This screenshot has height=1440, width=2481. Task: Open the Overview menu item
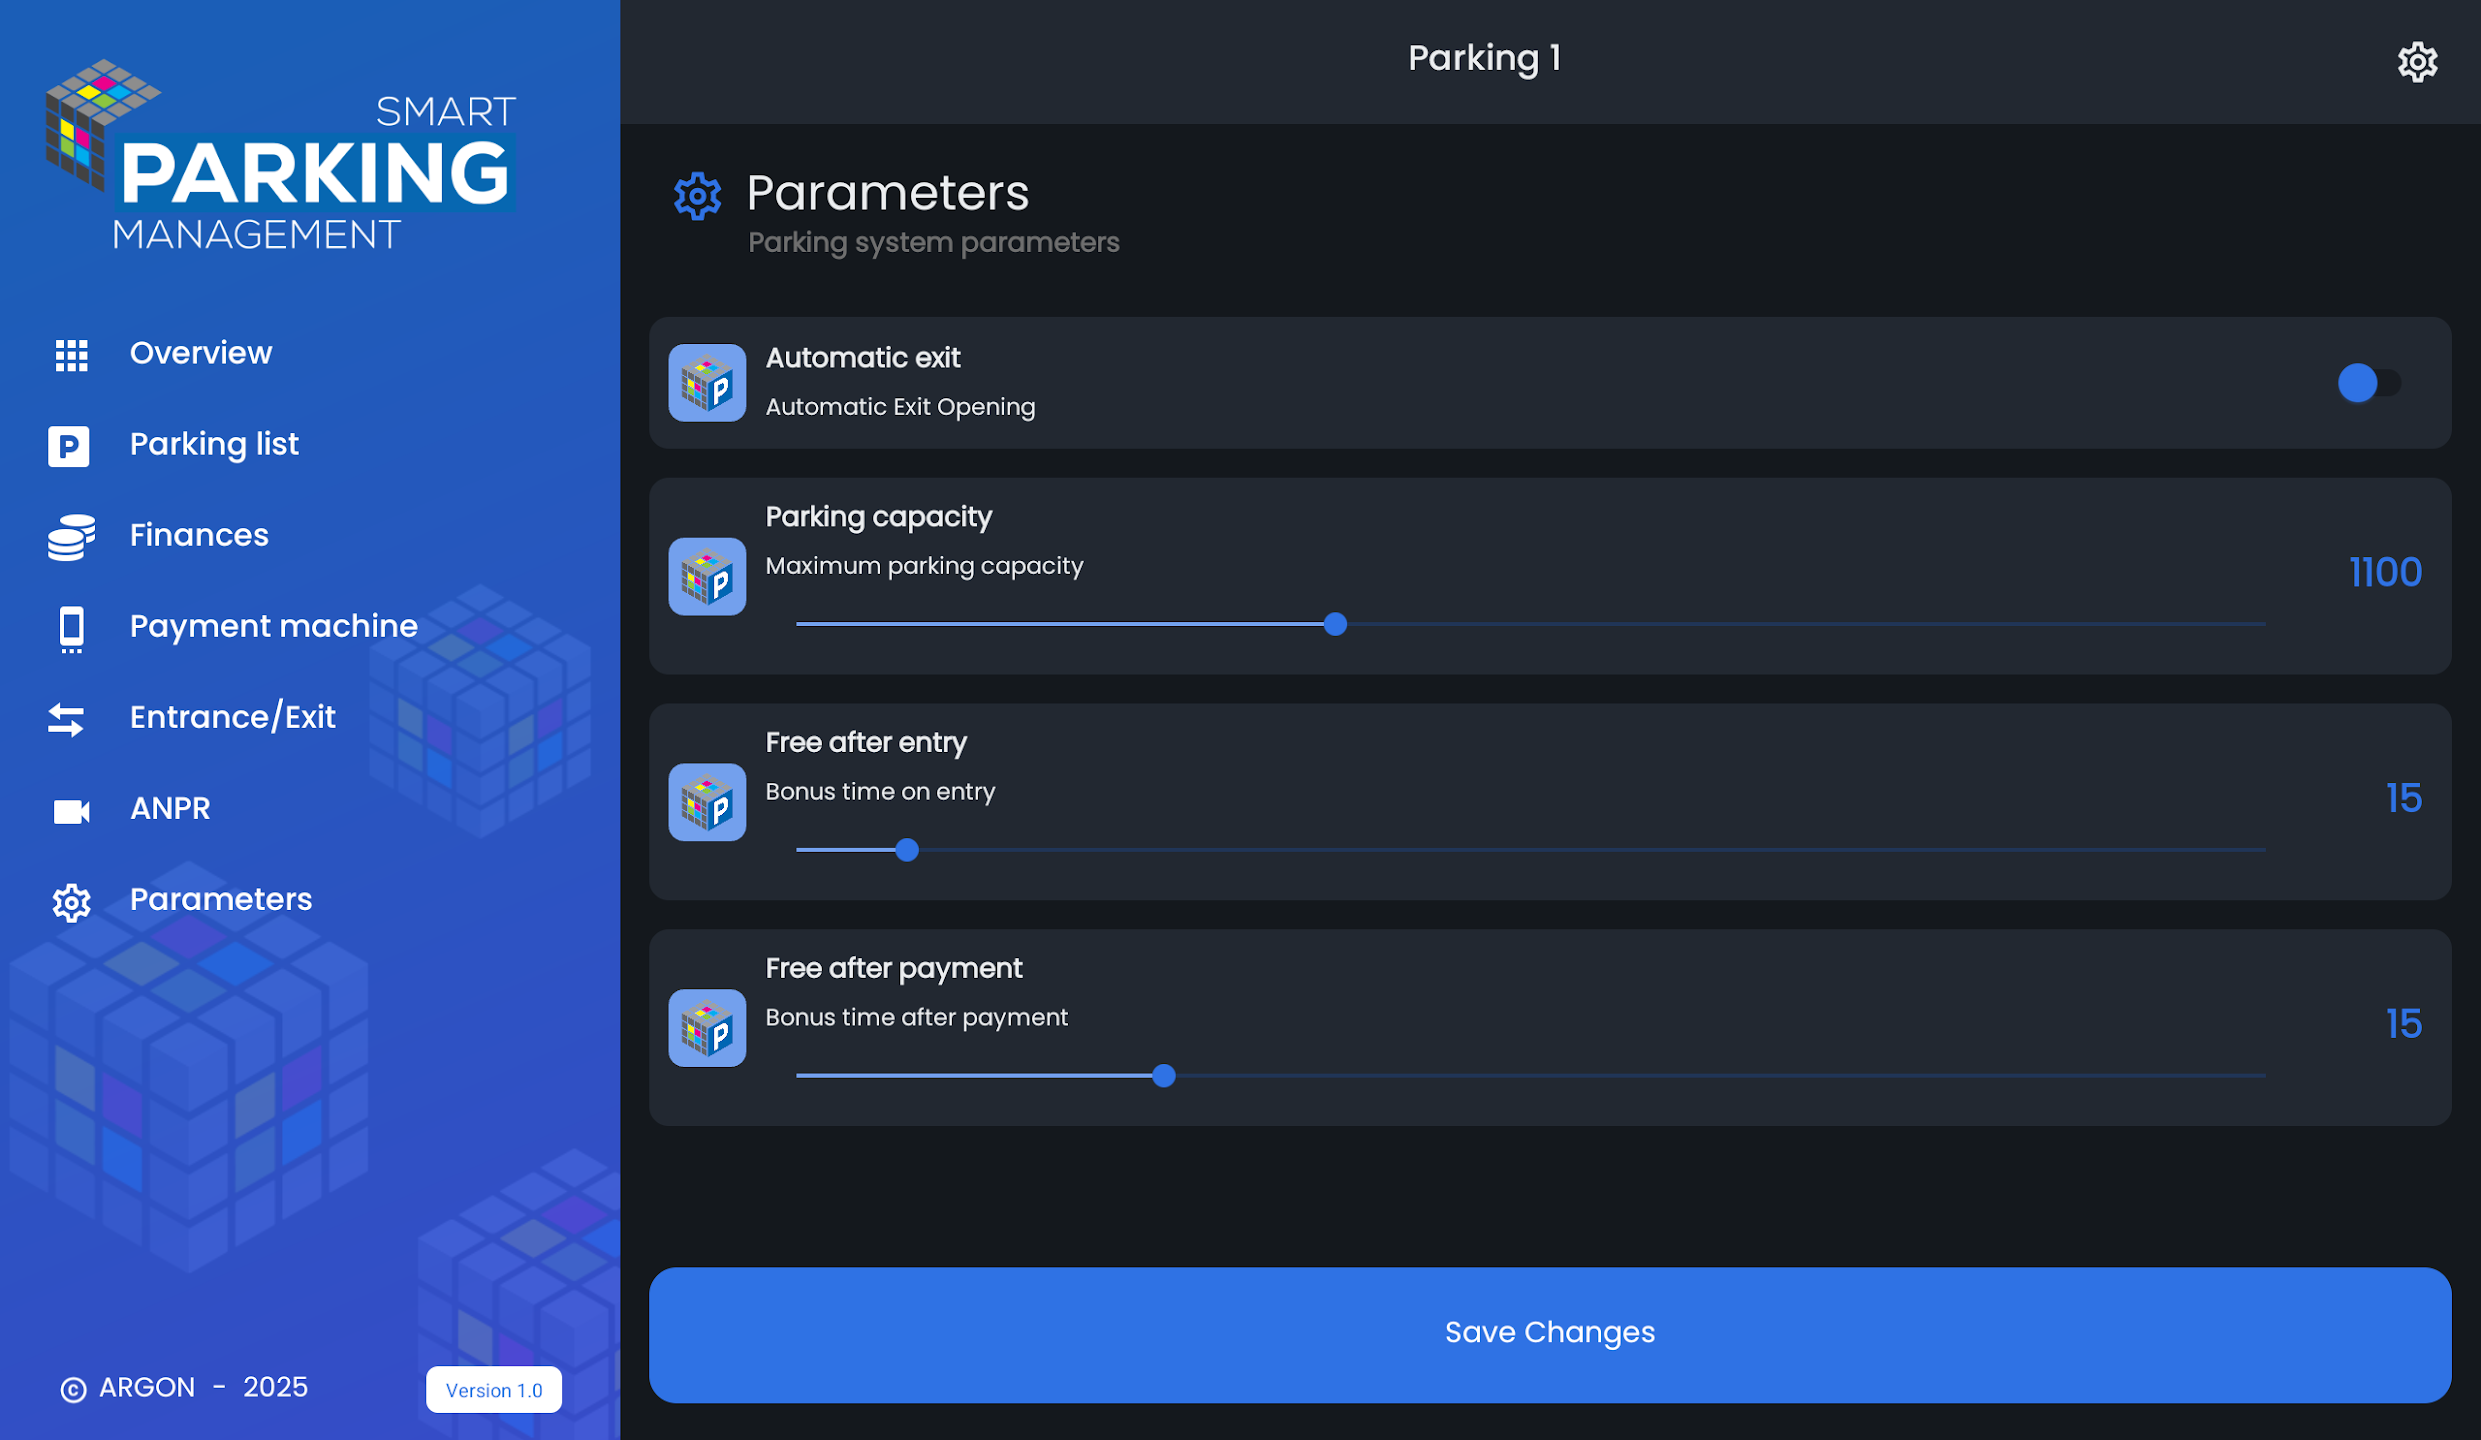tap(201, 354)
